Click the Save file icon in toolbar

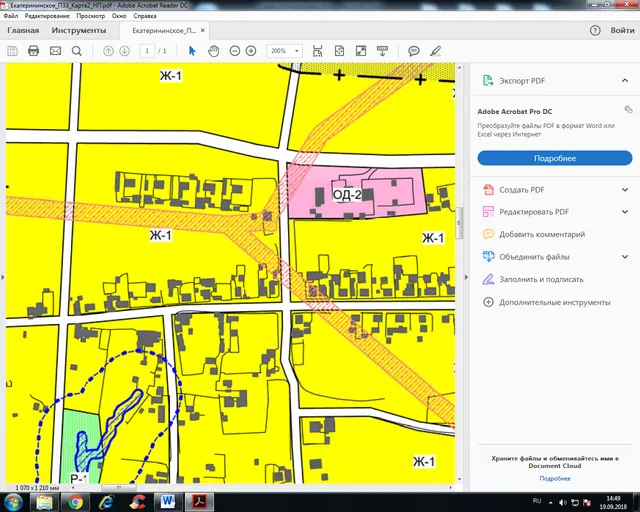12,51
